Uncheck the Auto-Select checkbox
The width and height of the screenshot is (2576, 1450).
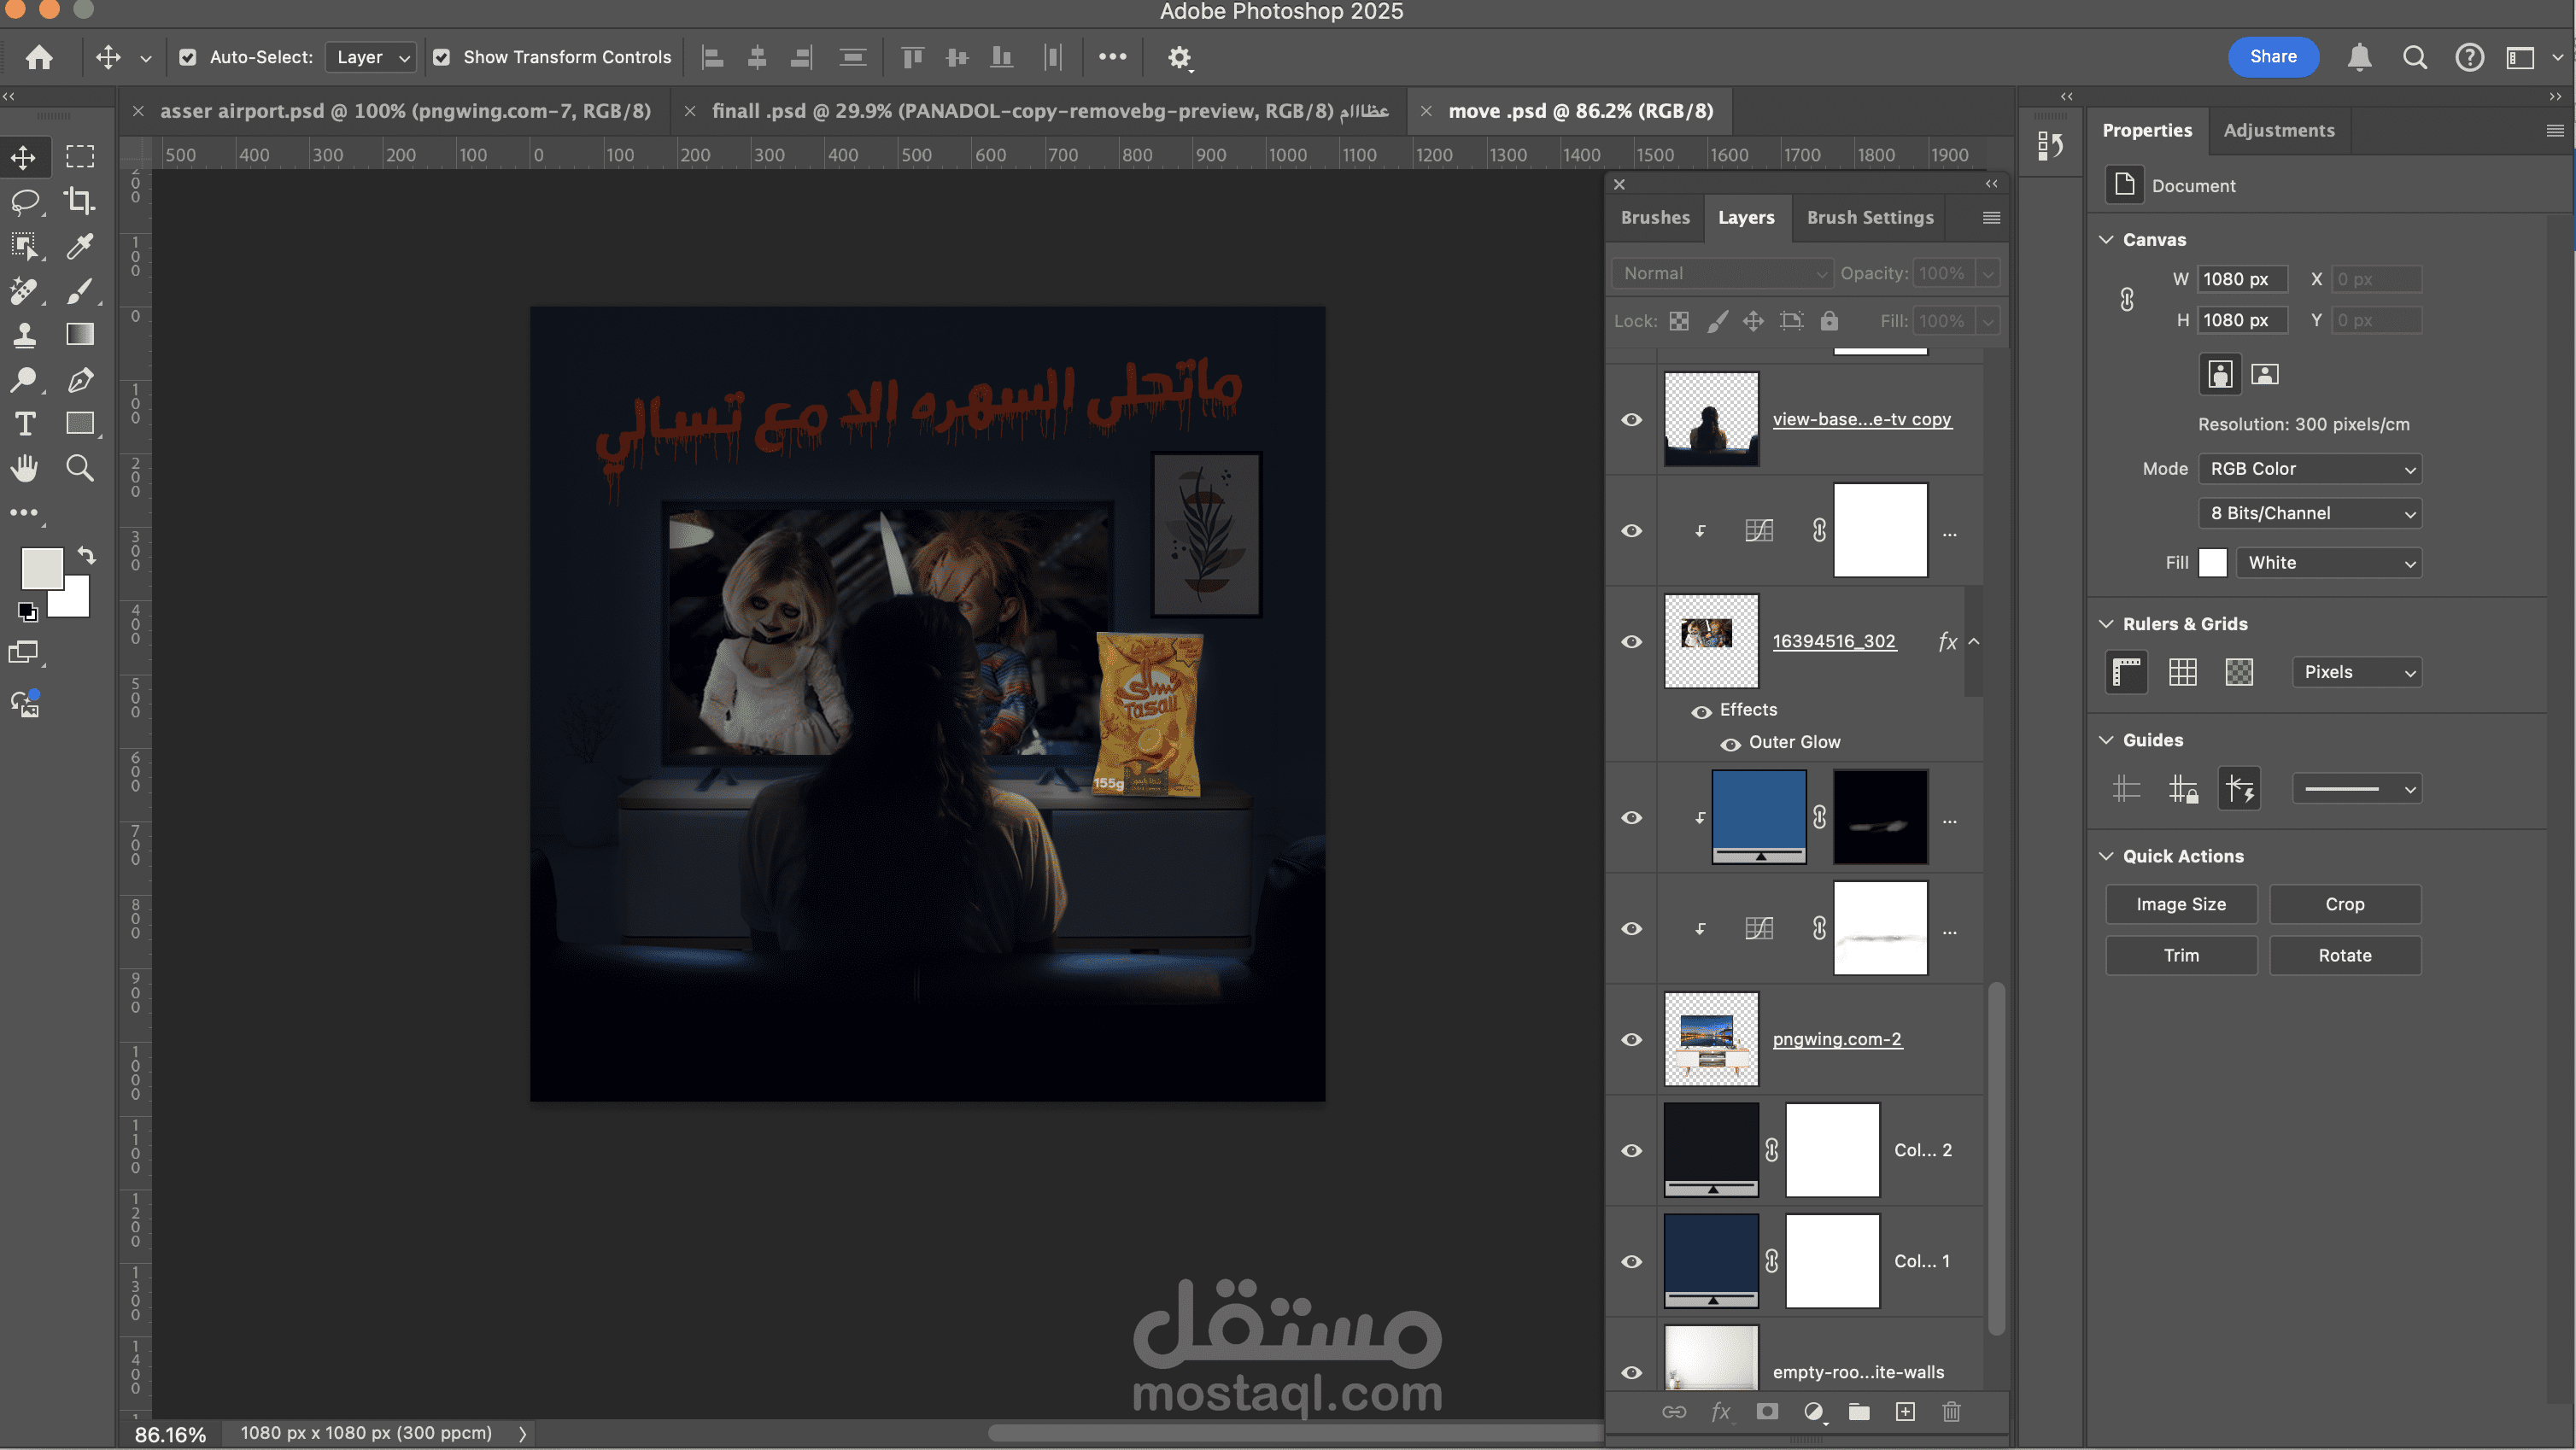tap(188, 57)
